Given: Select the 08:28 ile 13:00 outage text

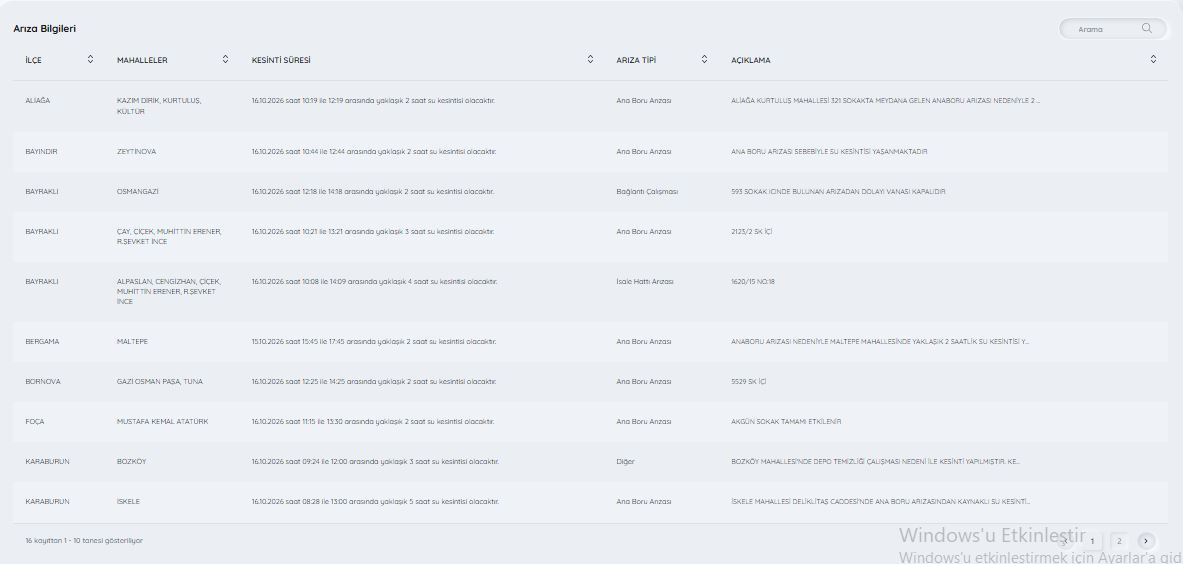Looking at the screenshot, I should pos(375,501).
